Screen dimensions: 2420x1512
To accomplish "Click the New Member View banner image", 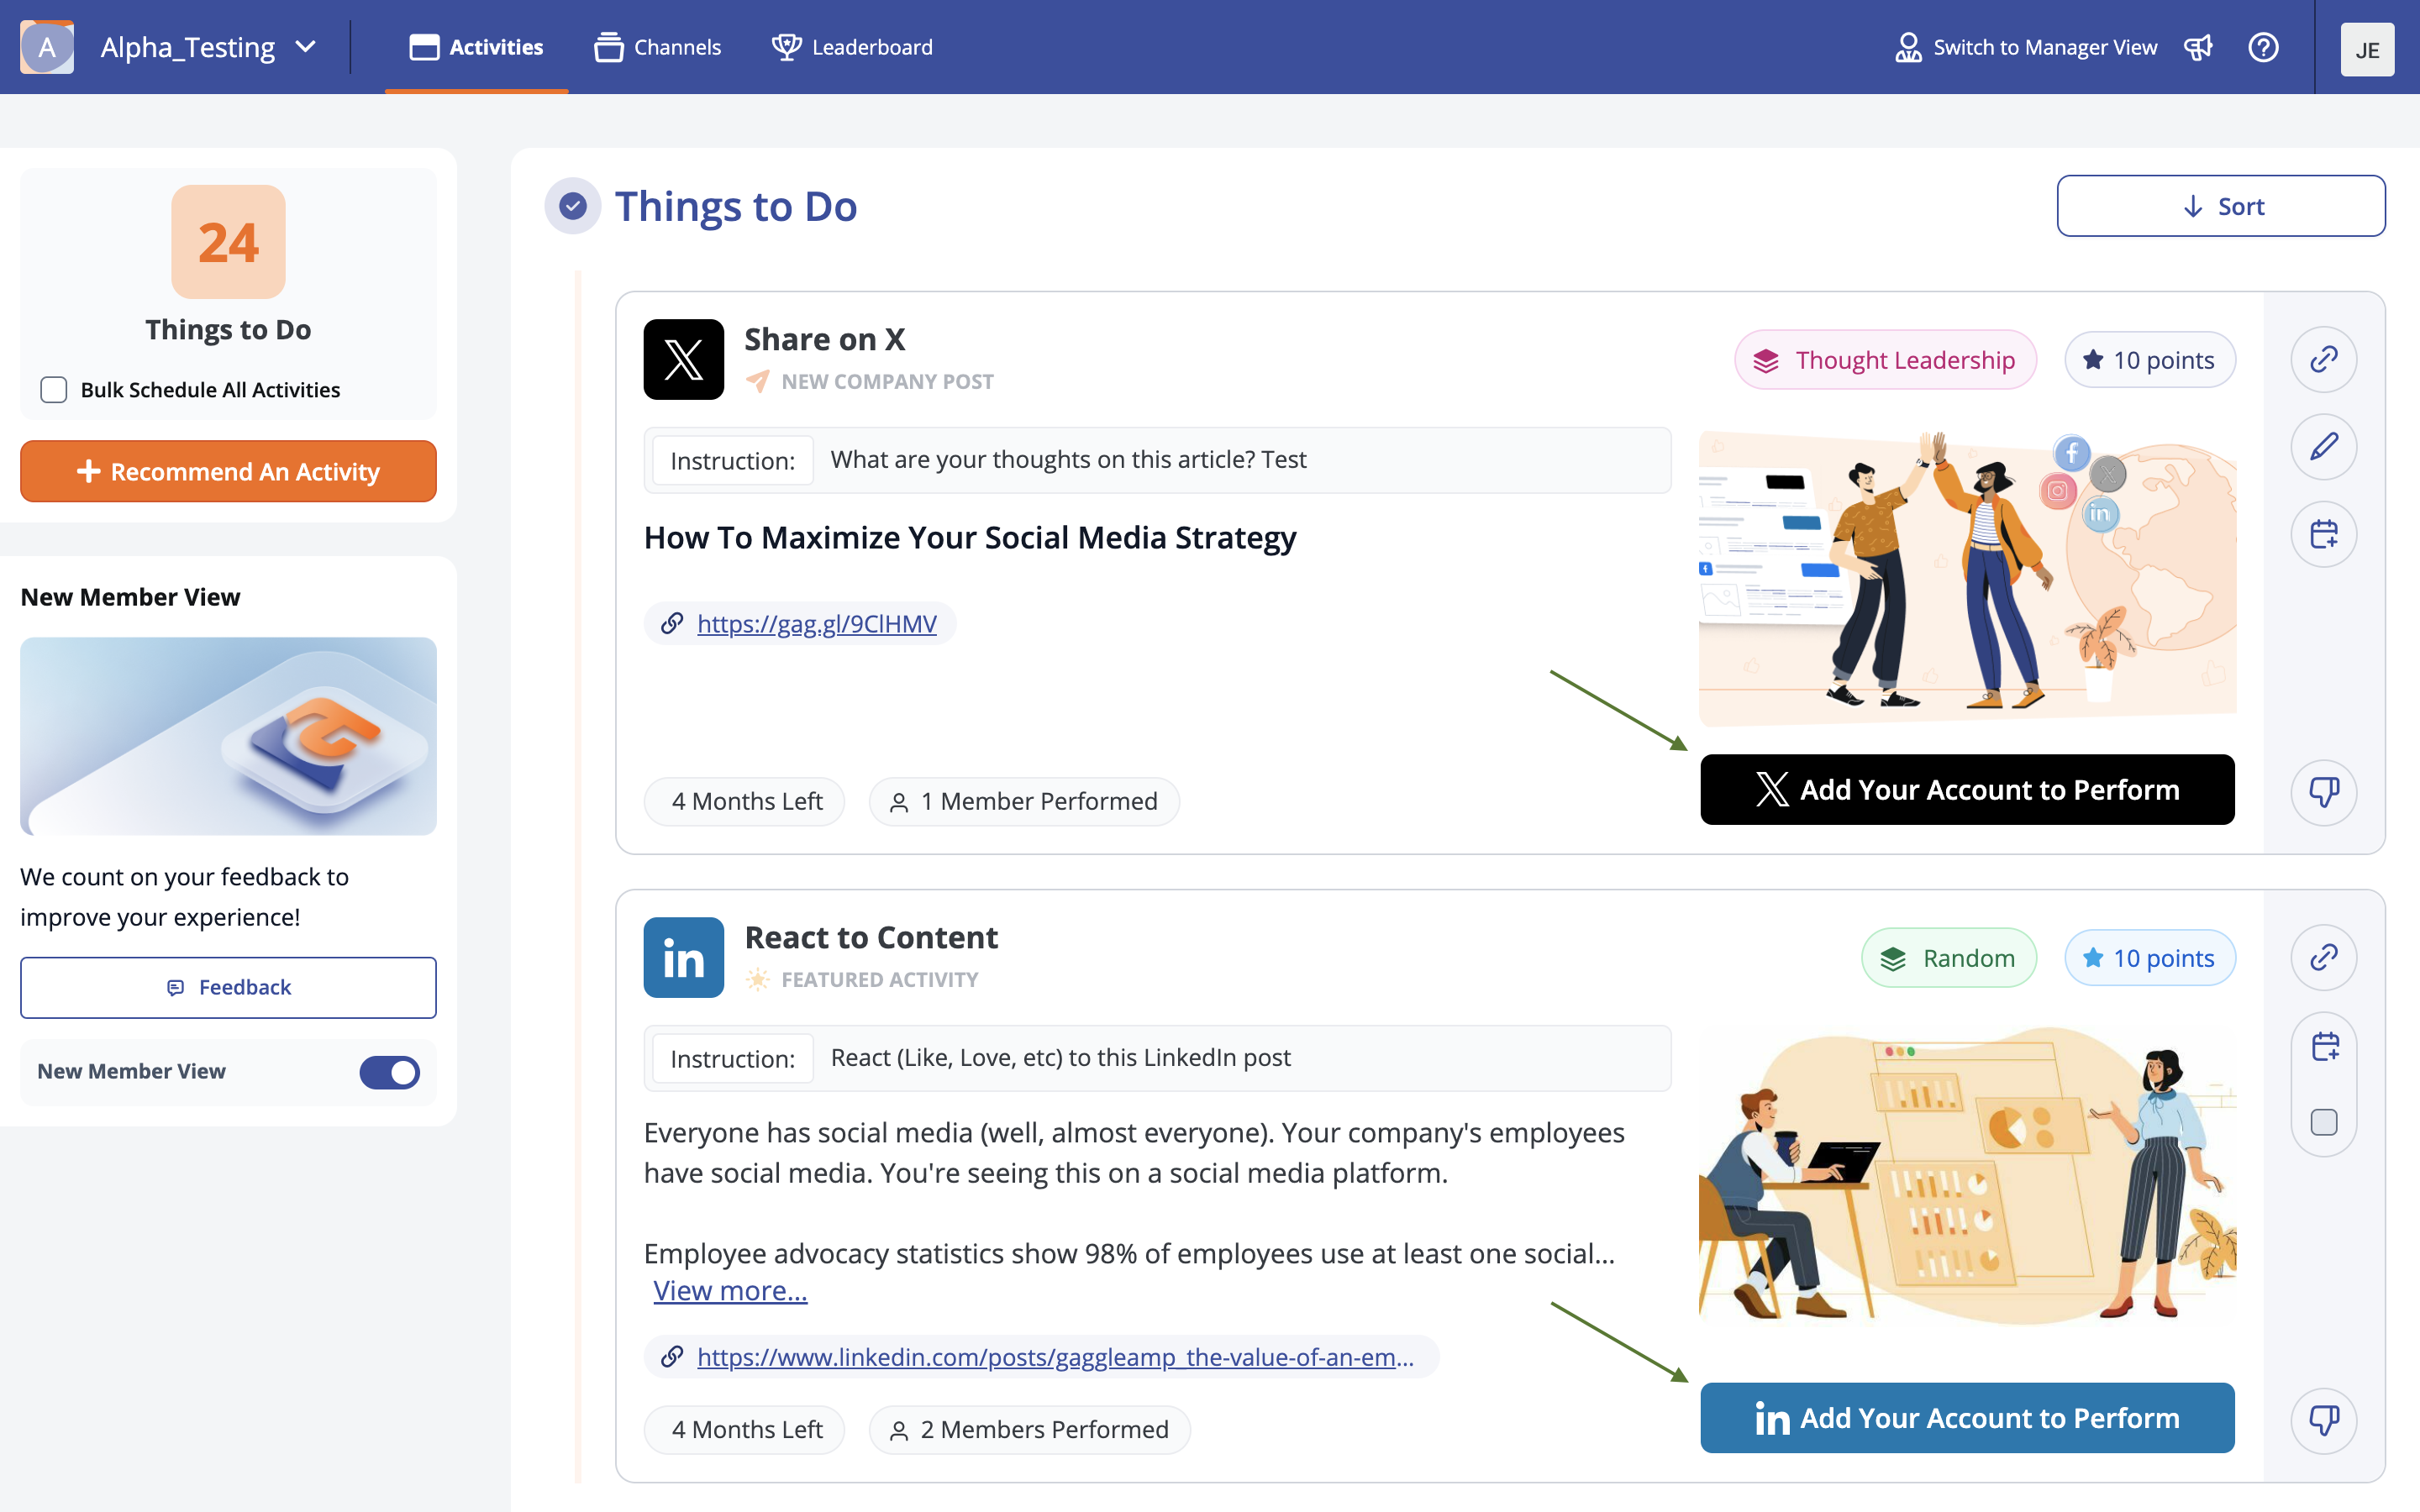I will coord(228,736).
